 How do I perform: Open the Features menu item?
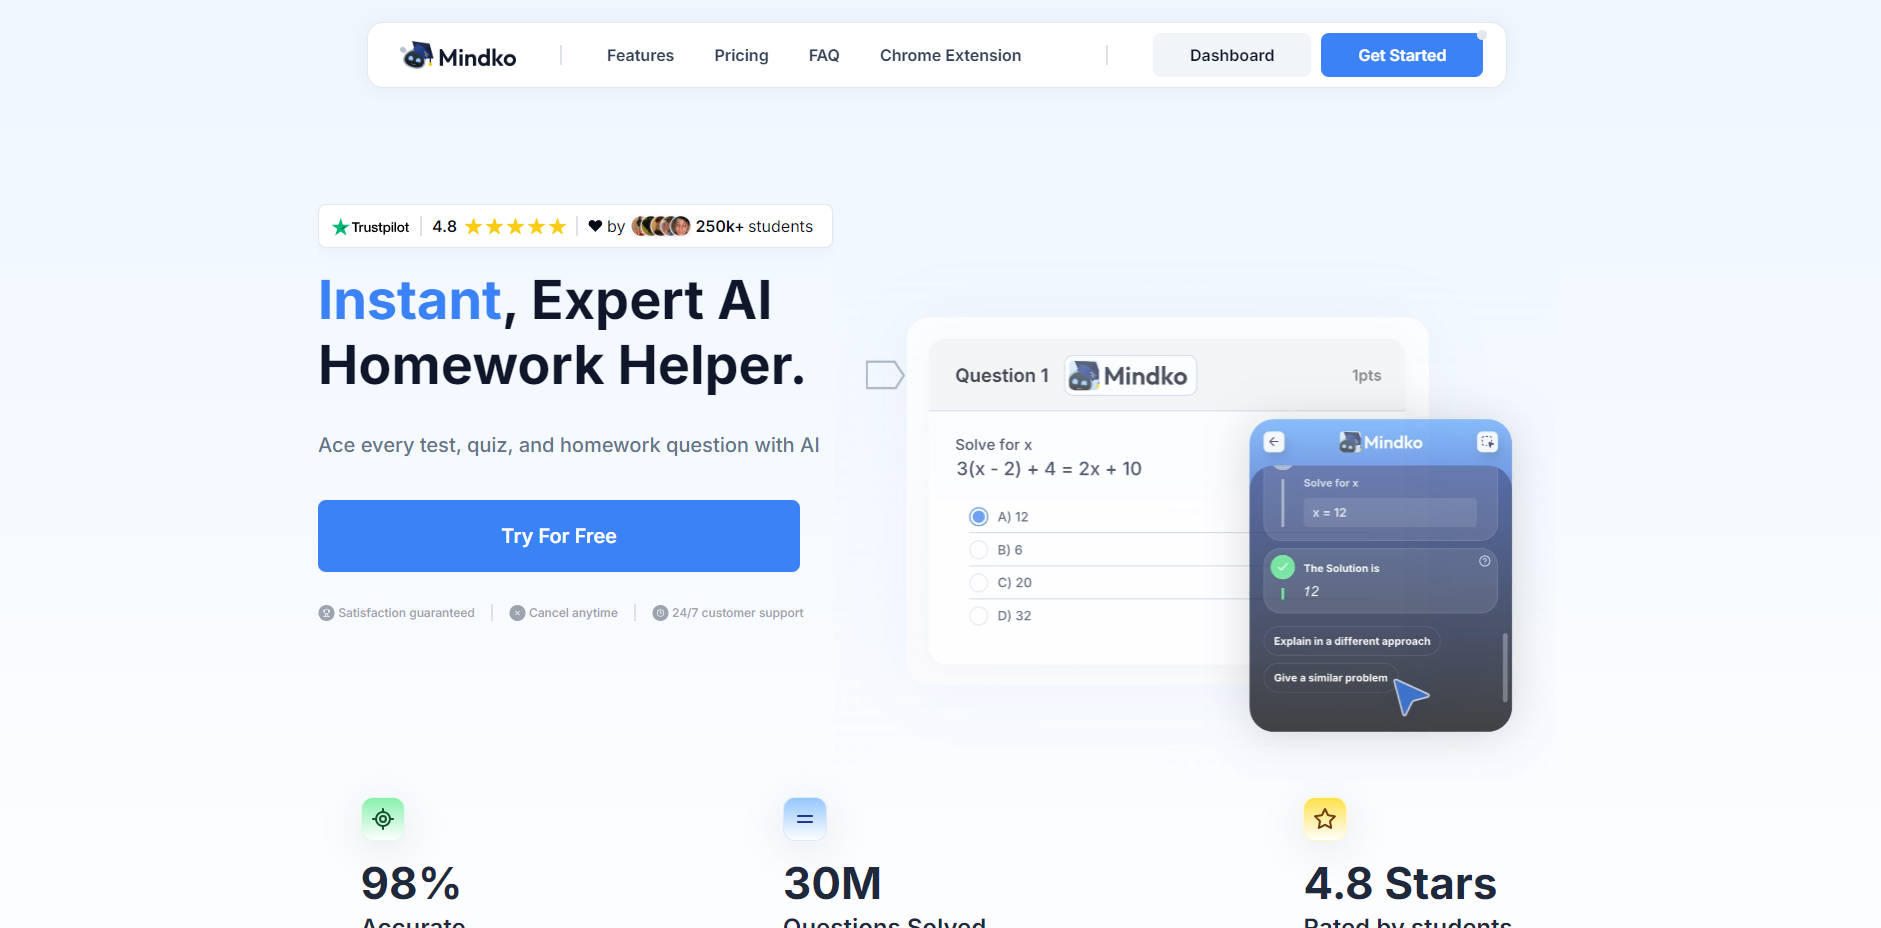(x=640, y=56)
